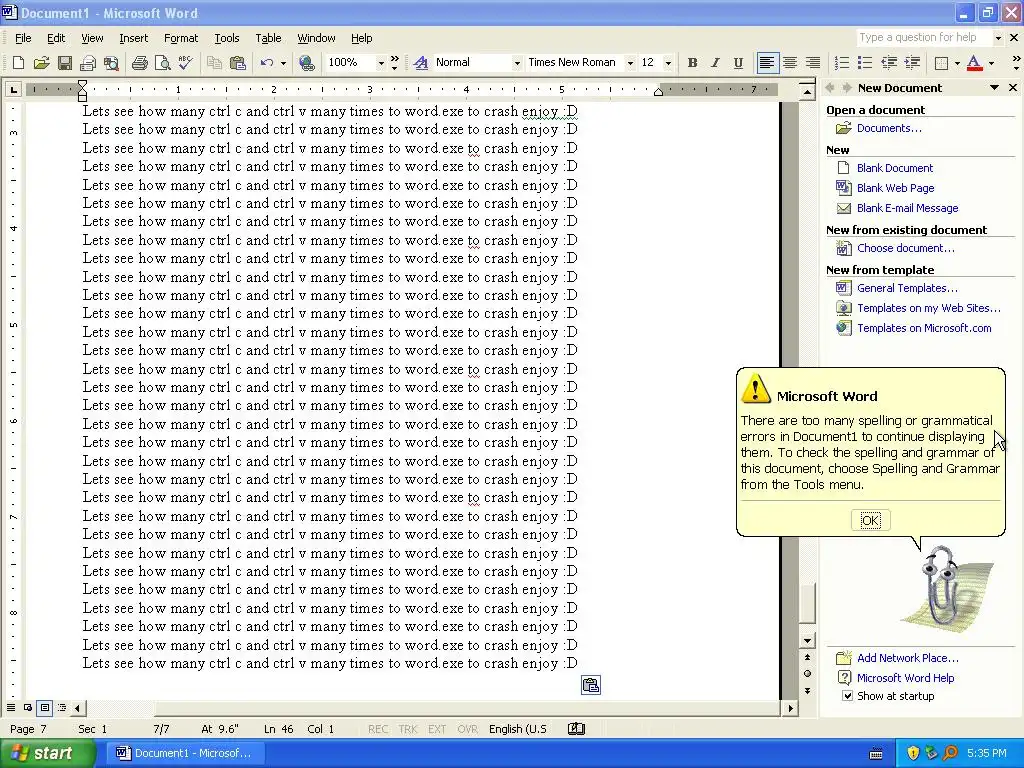The image size is (1024, 768).
Task: Set Align Right paragraph alignment
Action: [x=813, y=63]
